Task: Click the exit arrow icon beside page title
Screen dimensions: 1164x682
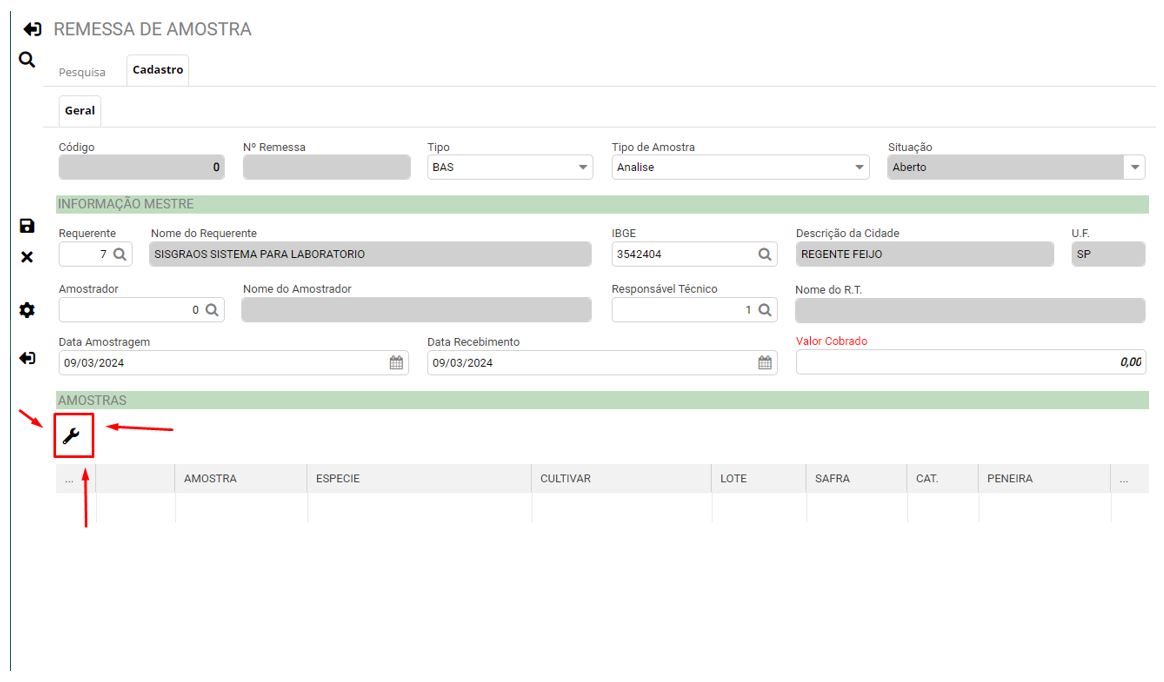Action: point(33,29)
